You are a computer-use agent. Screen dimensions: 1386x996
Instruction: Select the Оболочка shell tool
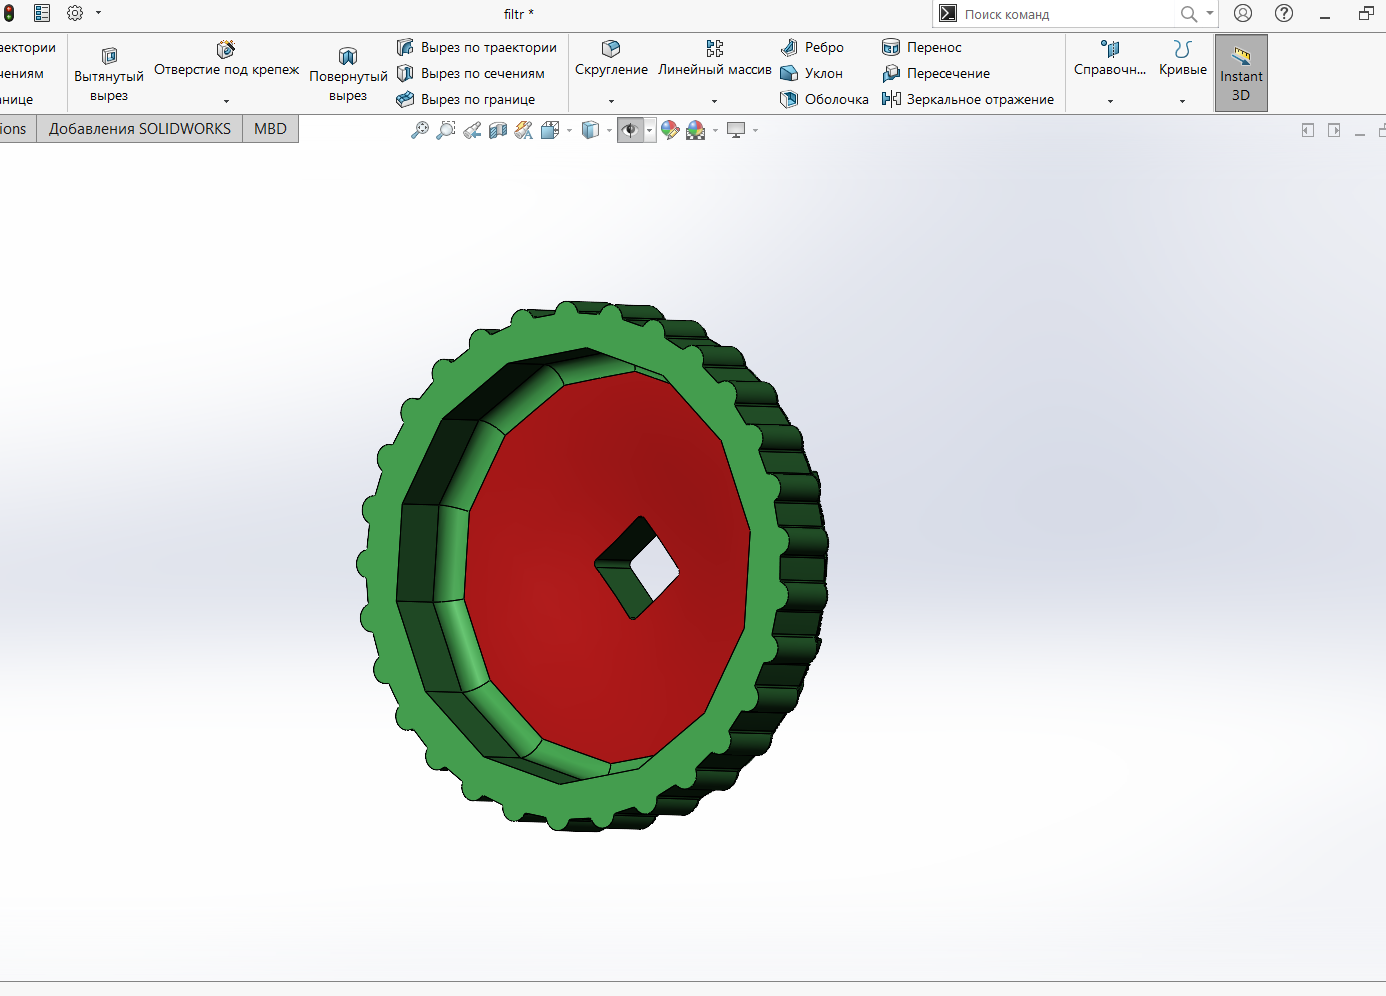click(x=825, y=99)
